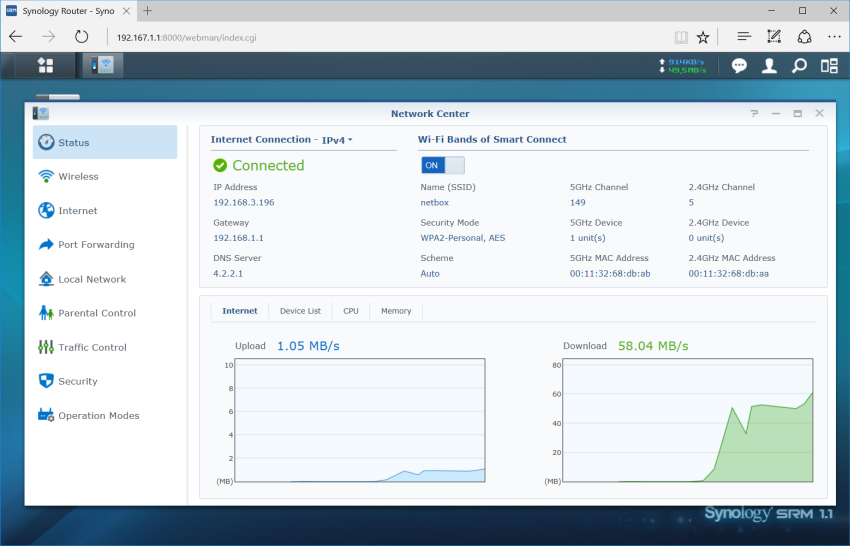Click gateway value 192.168.1.1
850x546 pixels.
click(x=238, y=237)
